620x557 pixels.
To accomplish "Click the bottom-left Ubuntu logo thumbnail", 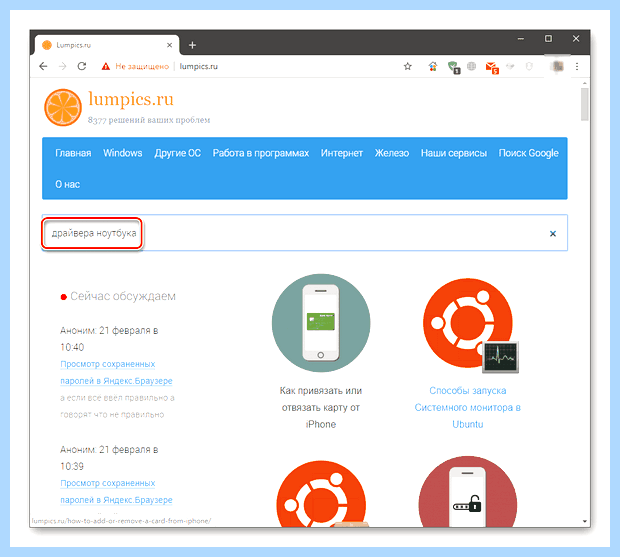I will pyautogui.click(x=321, y=494).
